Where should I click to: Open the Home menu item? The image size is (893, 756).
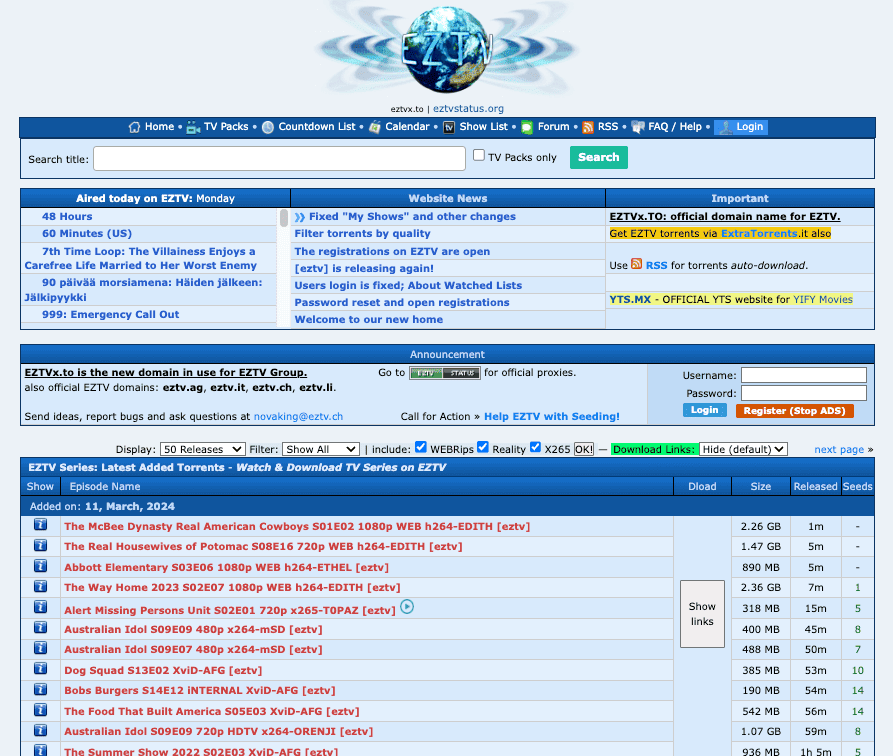159,126
